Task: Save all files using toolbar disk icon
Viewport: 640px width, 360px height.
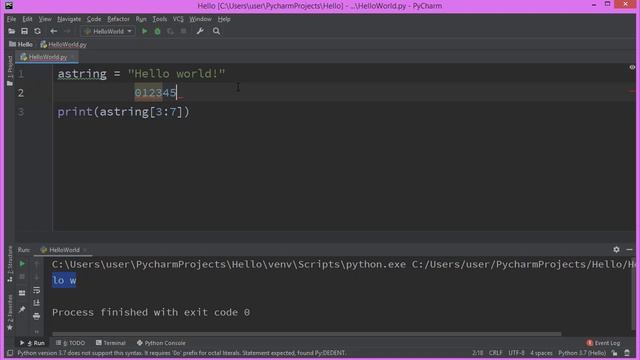Action: coord(24,31)
